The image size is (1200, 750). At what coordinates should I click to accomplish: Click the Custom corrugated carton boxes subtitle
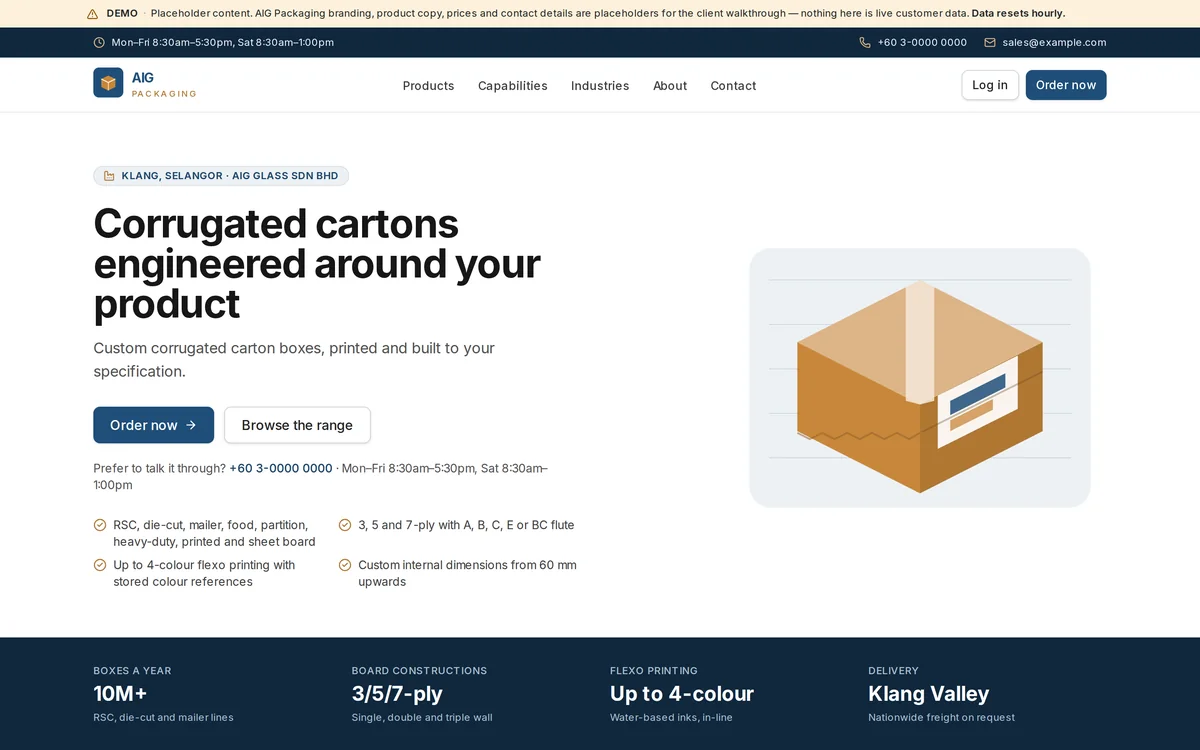pos(294,360)
